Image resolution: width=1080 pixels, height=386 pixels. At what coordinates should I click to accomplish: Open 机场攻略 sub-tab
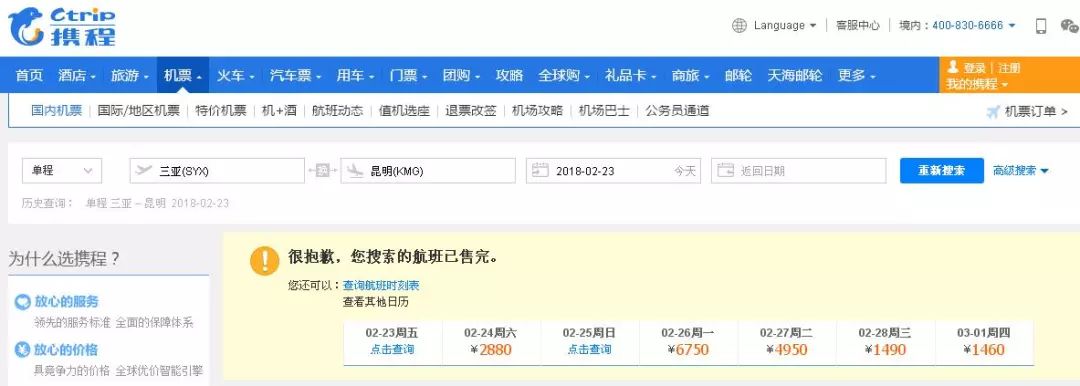coord(537,110)
